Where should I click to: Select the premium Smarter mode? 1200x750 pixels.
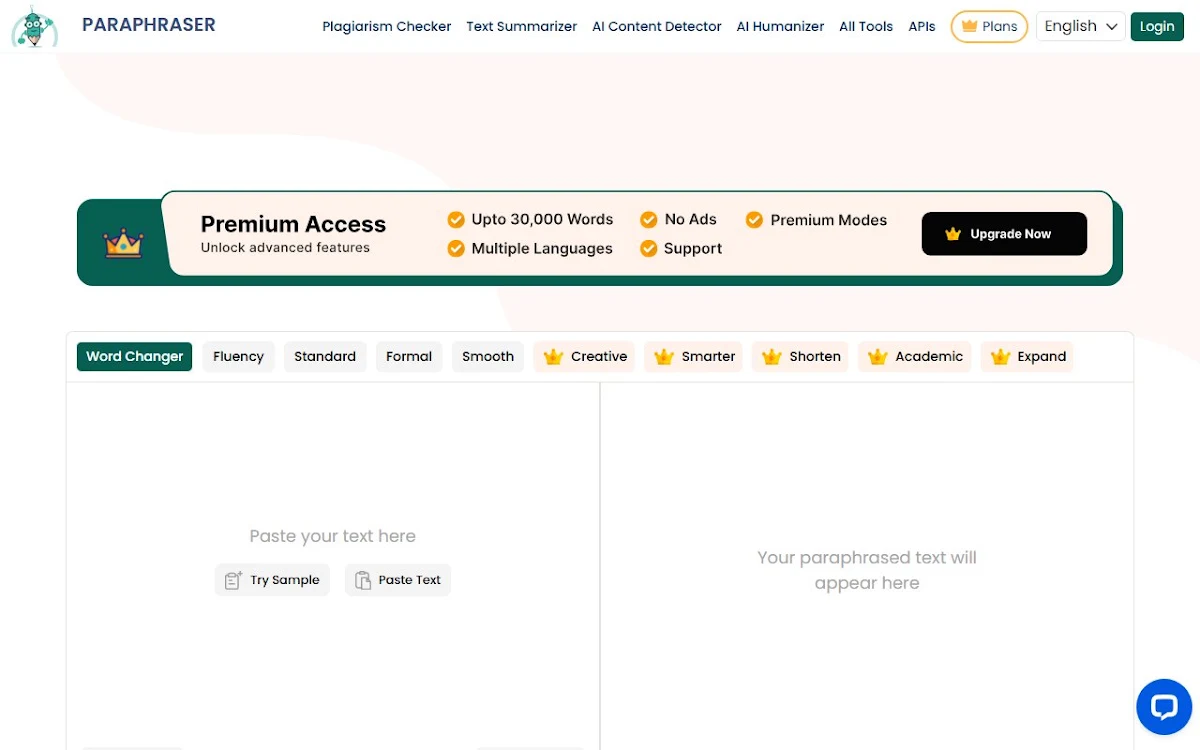pos(694,356)
